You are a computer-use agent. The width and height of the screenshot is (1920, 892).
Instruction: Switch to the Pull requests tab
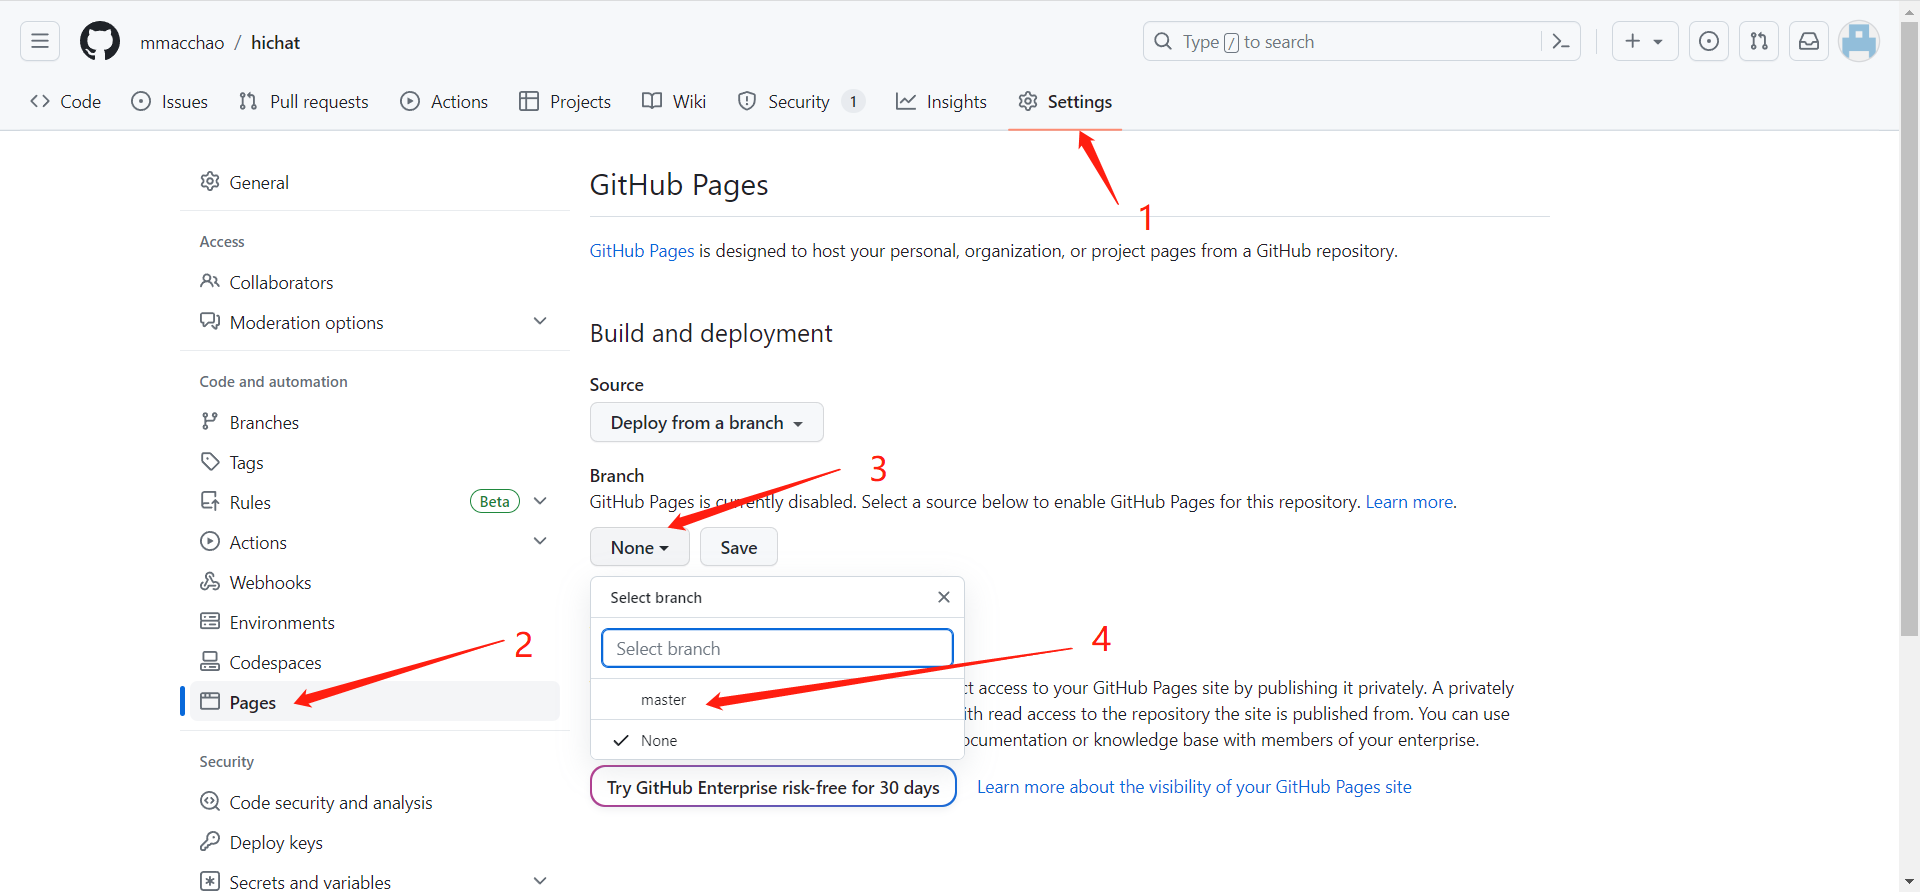(x=304, y=101)
